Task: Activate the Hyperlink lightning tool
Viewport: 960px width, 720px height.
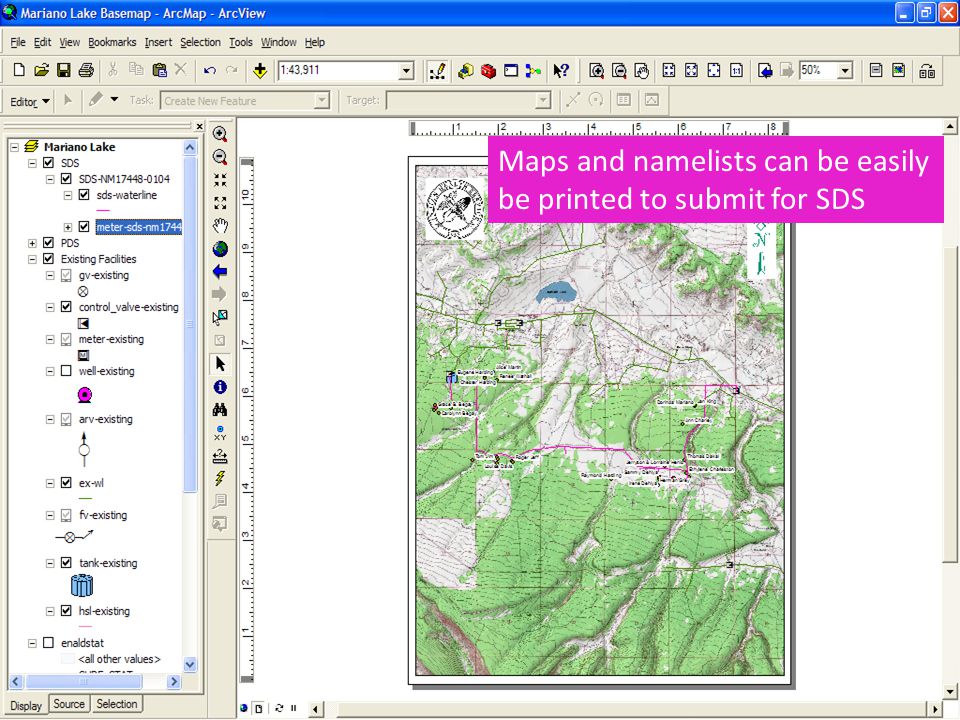Action: click(x=220, y=478)
